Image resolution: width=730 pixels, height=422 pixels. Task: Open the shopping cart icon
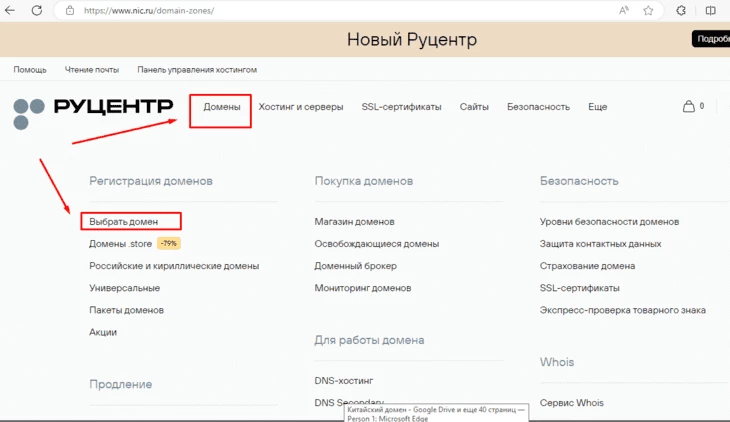point(688,106)
